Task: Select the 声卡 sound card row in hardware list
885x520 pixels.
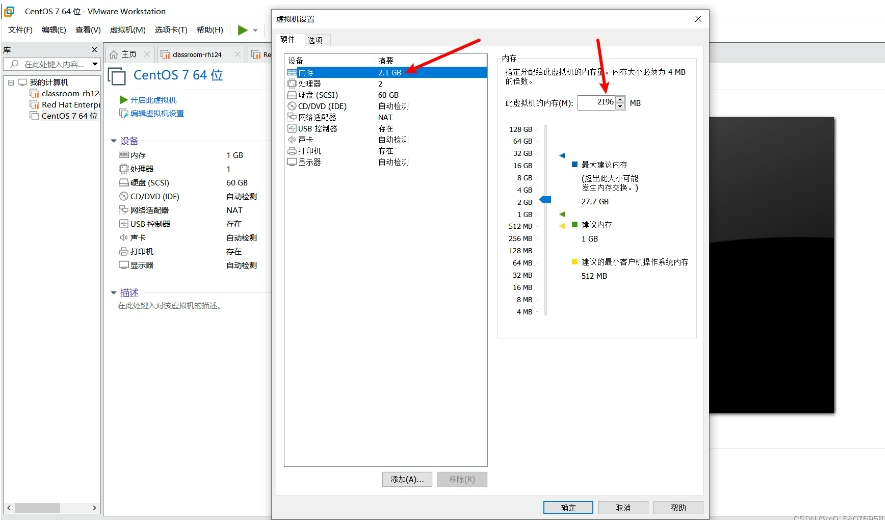Action: (386, 139)
